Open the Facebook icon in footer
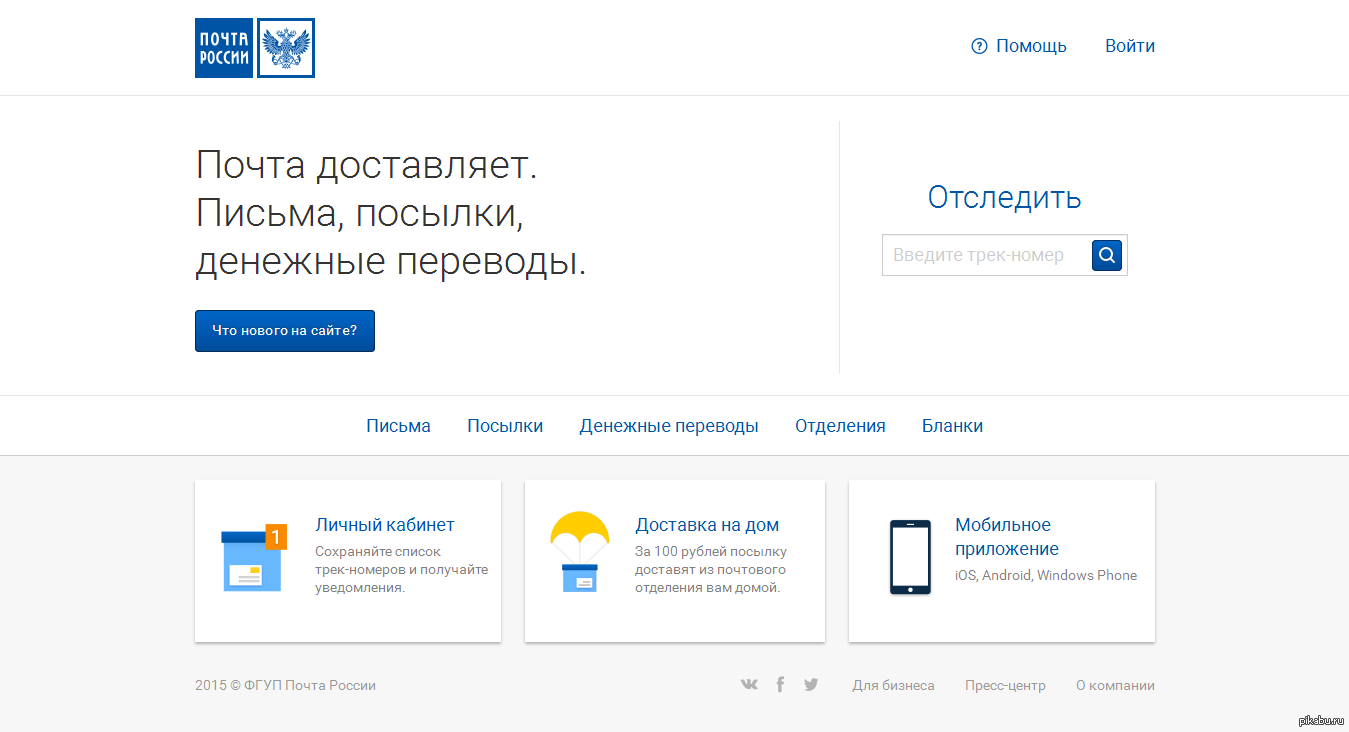The width and height of the screenshot is (1349, 732). 780,685
